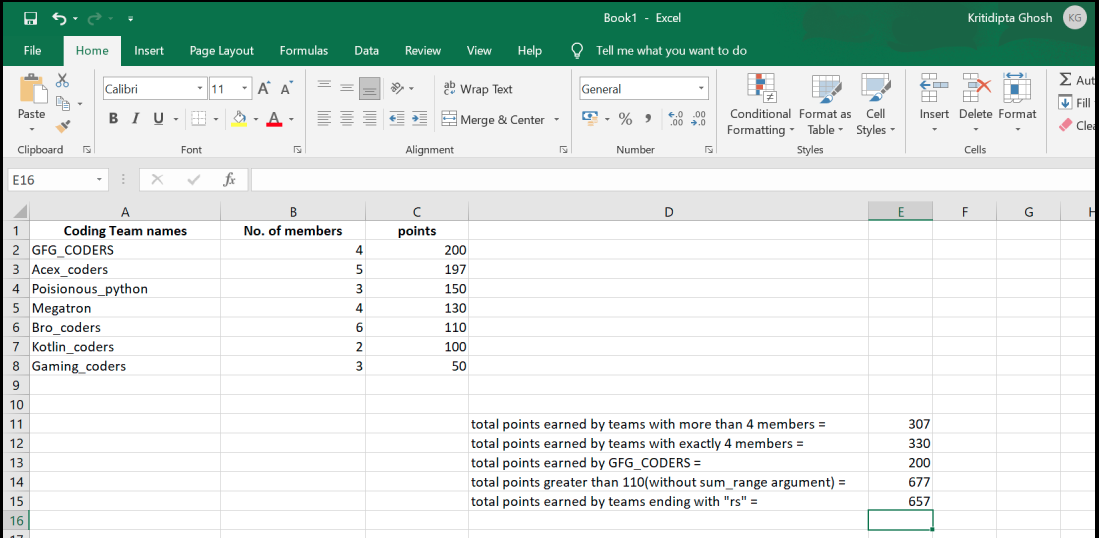
Task: Toggle Bold formatting
Action: click(113, 119)
